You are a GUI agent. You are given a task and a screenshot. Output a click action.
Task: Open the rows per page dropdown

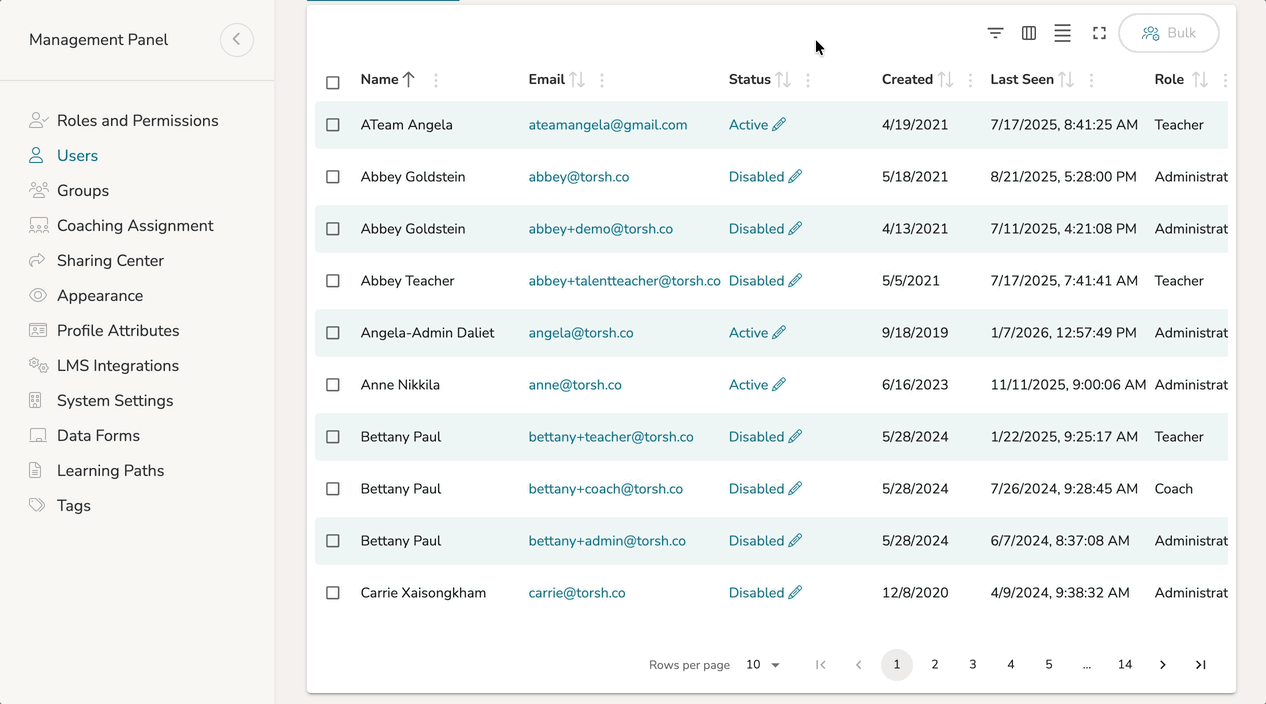click(763, 665)
